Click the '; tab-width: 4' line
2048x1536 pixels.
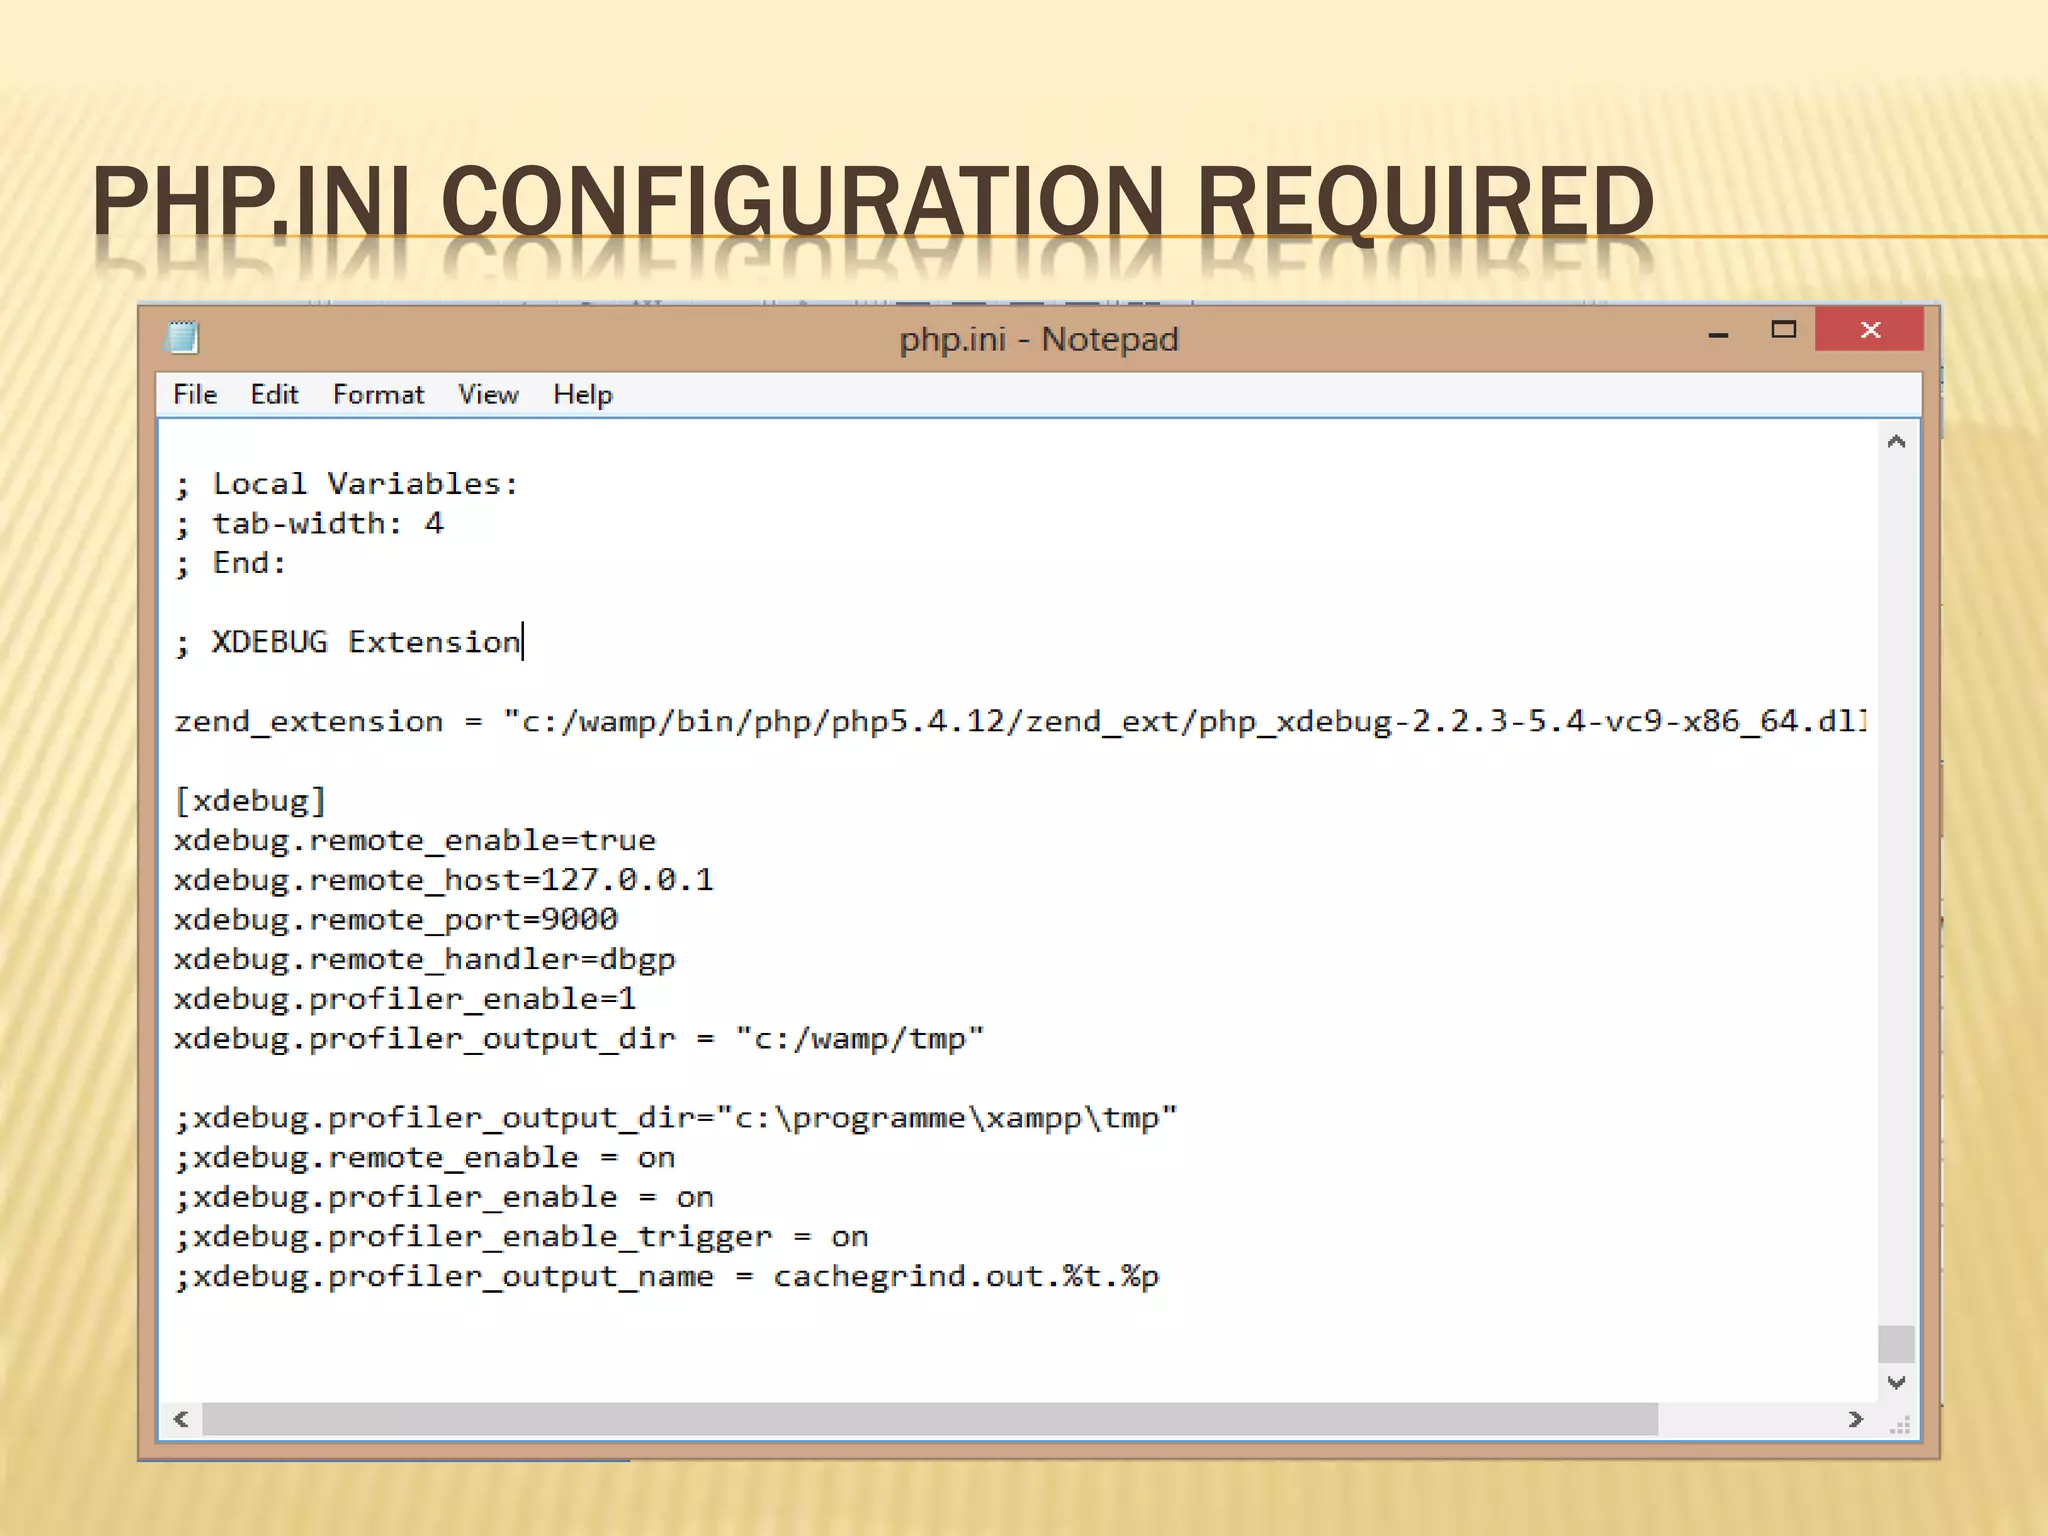coord(309,523)
